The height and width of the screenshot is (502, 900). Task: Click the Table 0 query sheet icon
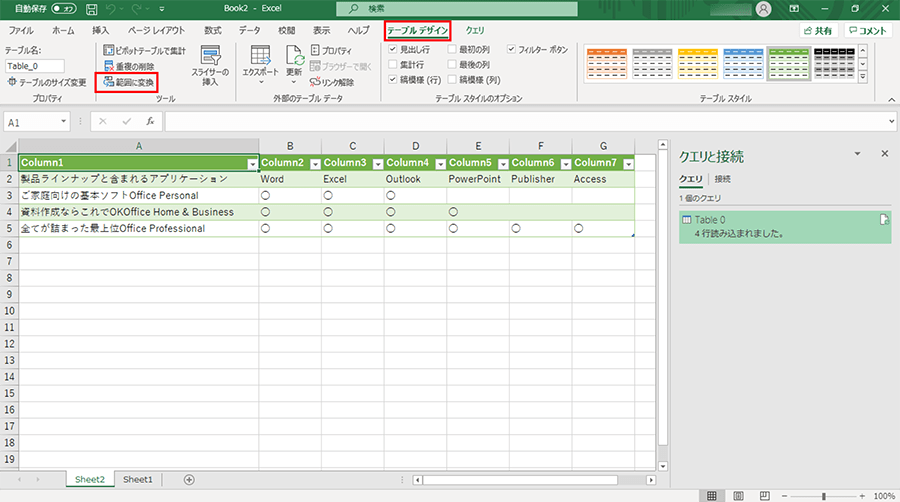pyautogui.click(x=884, y=220)
